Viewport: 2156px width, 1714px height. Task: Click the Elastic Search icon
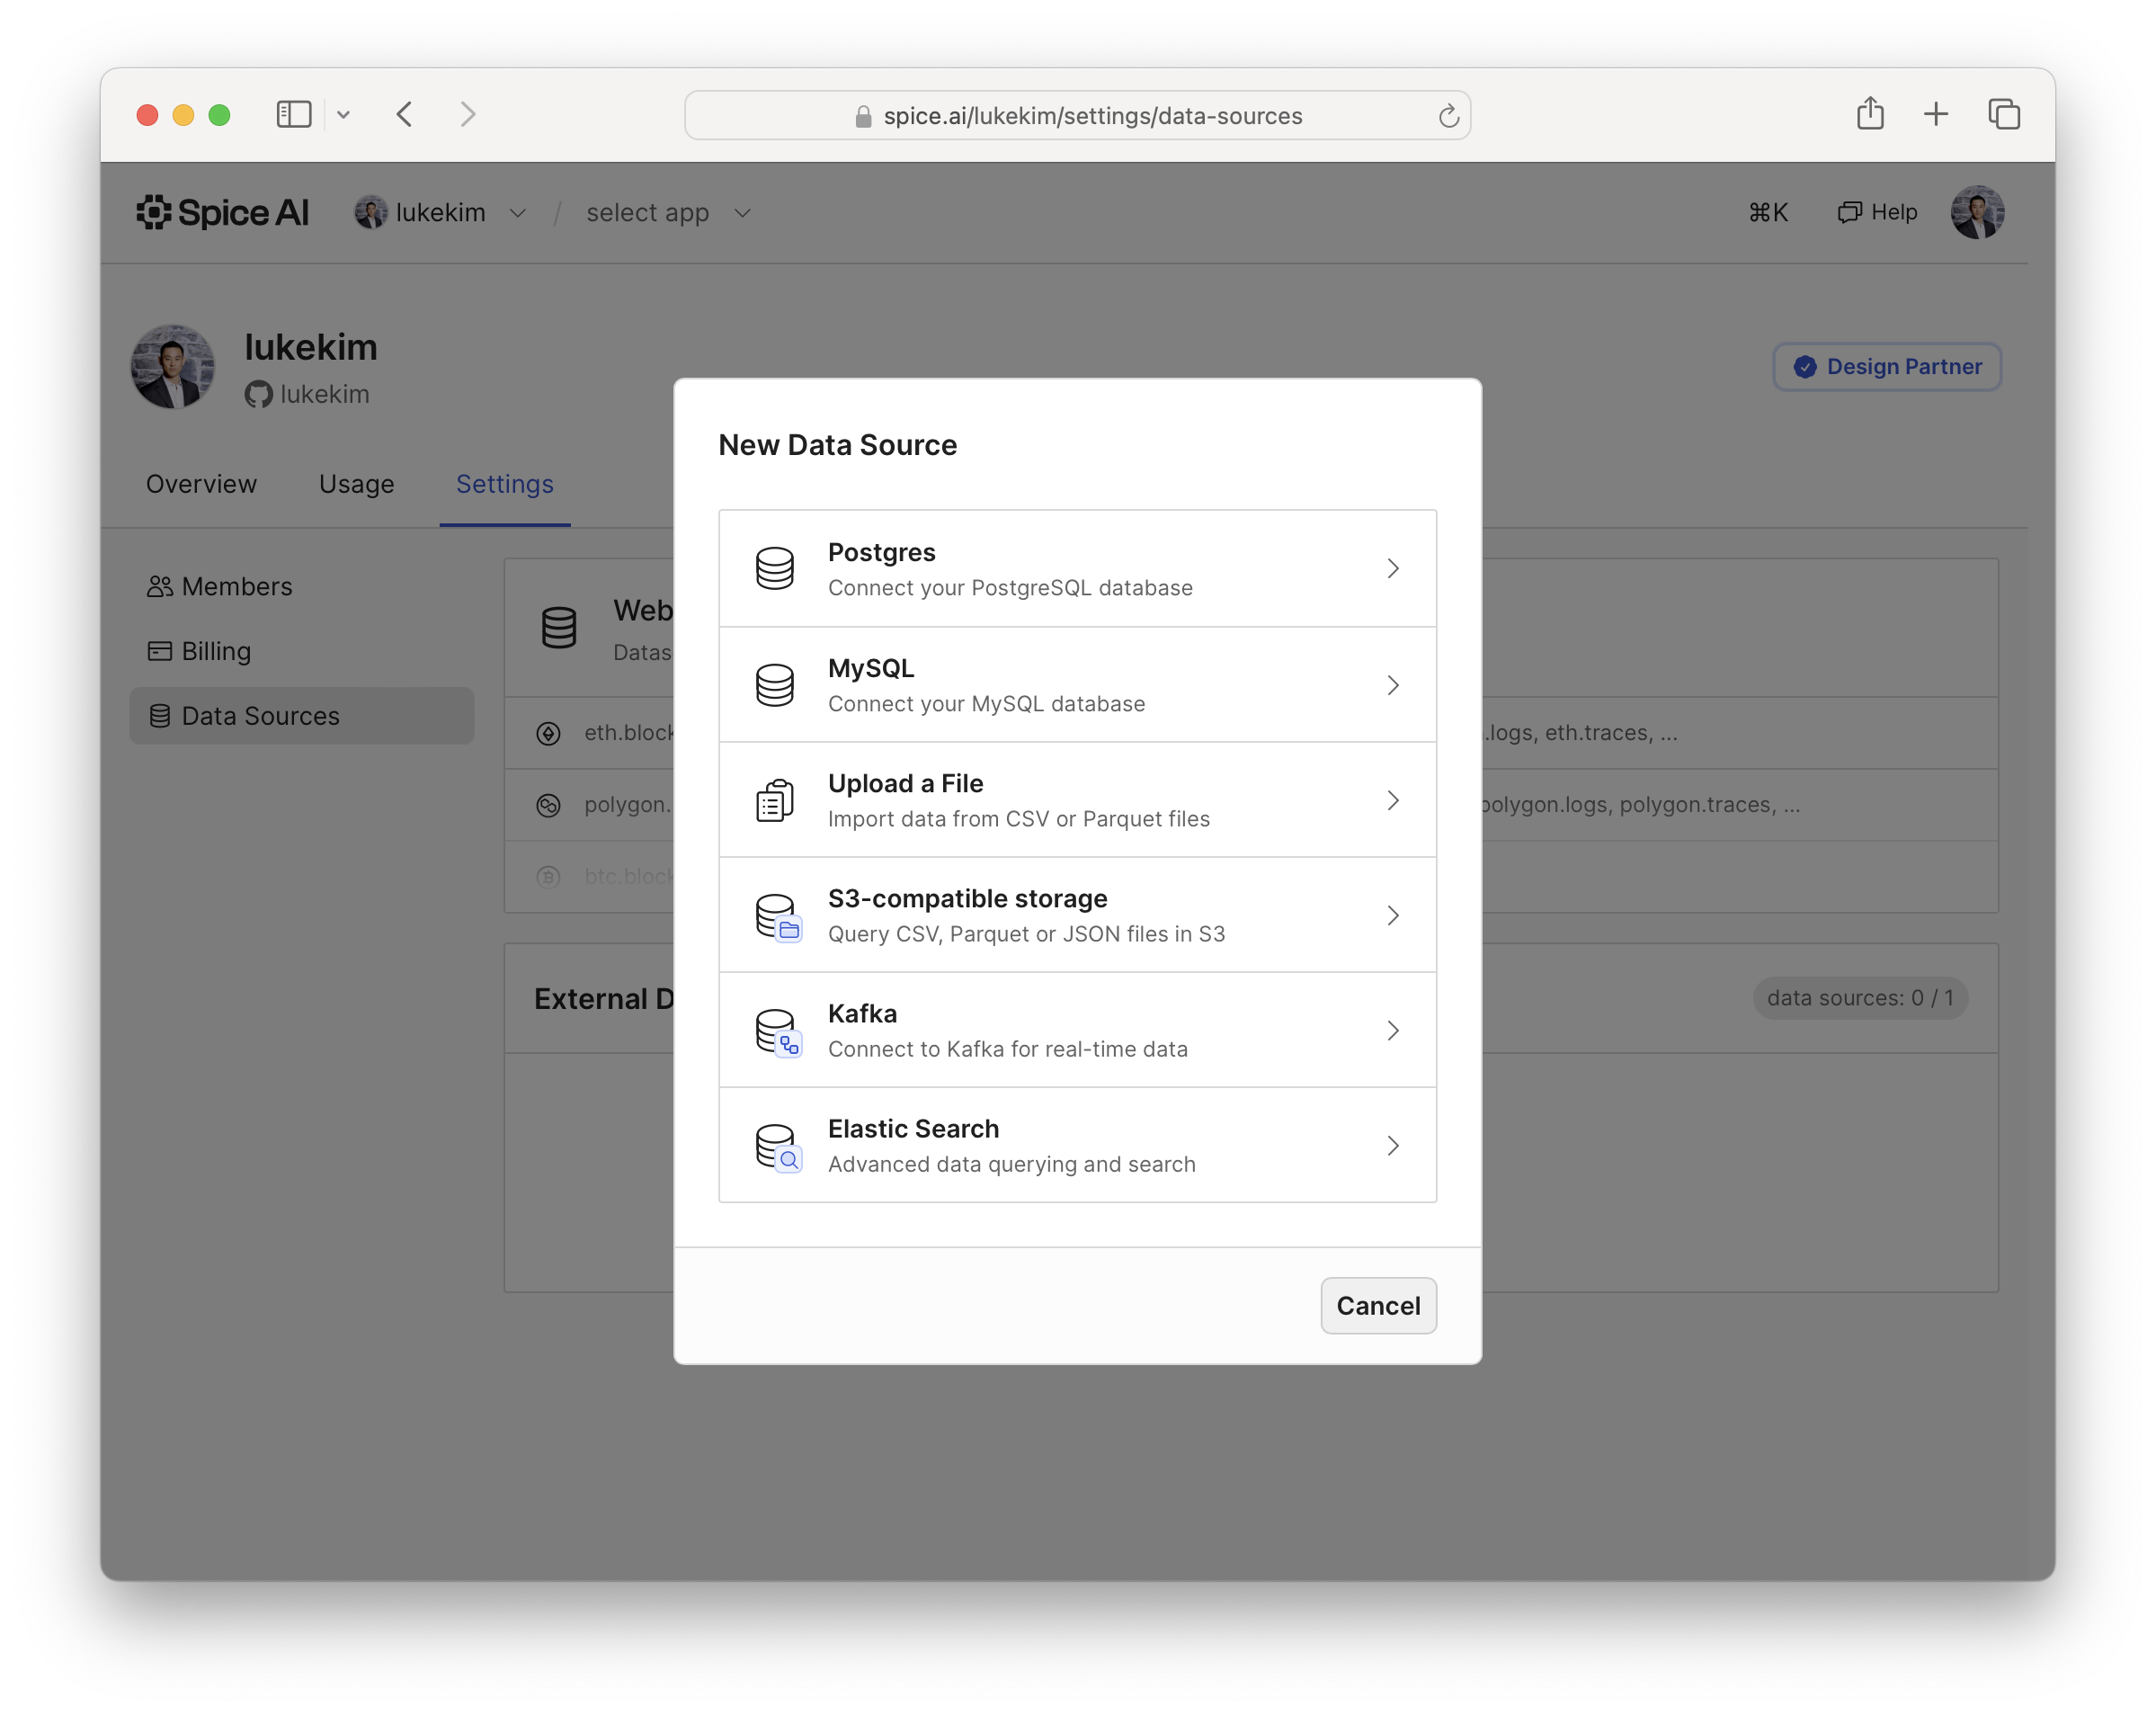coord(777,1146)
